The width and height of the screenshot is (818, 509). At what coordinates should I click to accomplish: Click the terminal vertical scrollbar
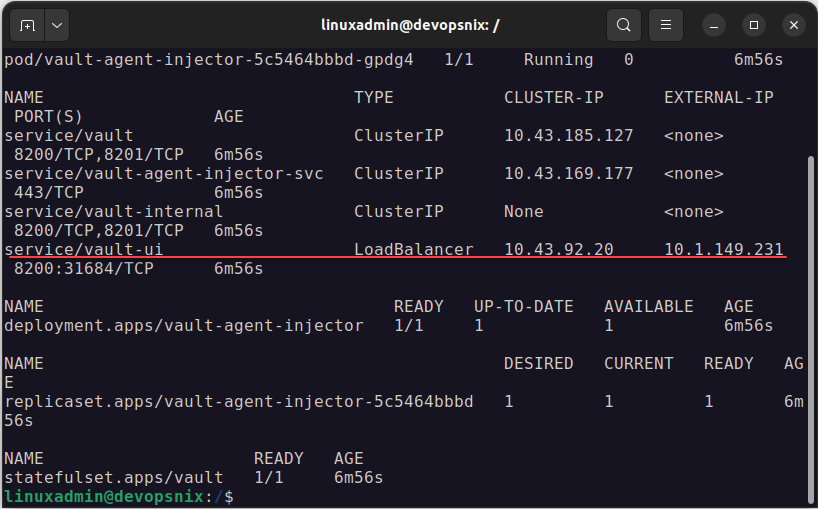click(811, 300)
